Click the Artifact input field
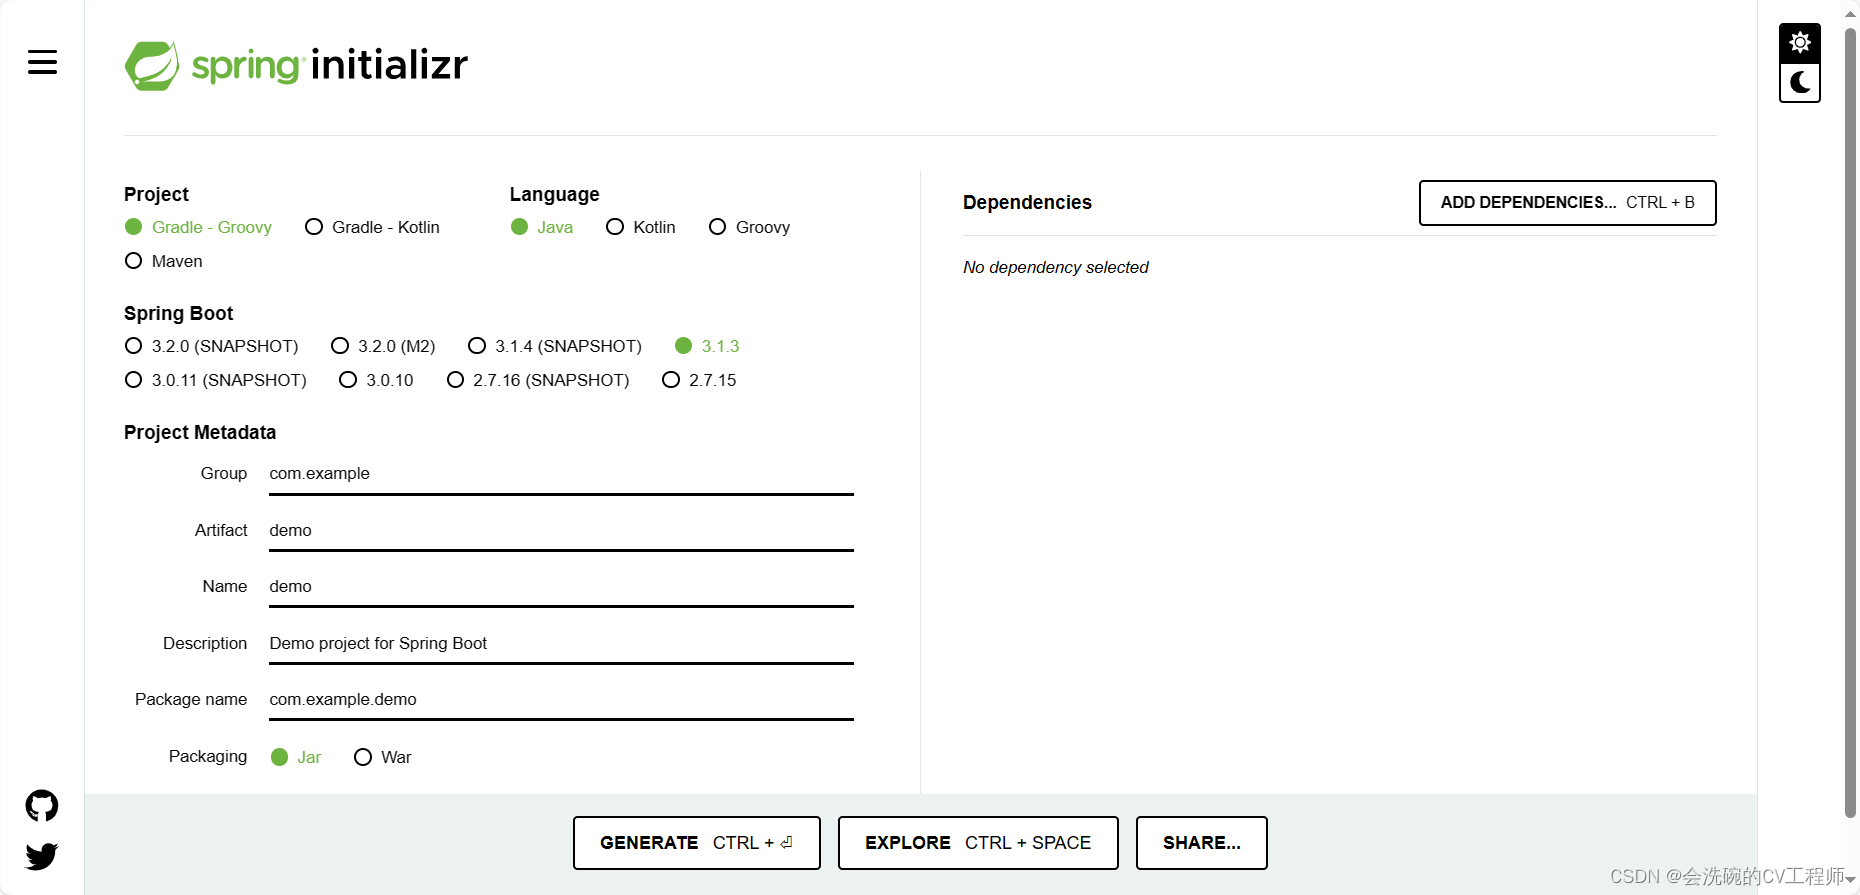This screenshot has height=895, width=1860. (561, 531)
